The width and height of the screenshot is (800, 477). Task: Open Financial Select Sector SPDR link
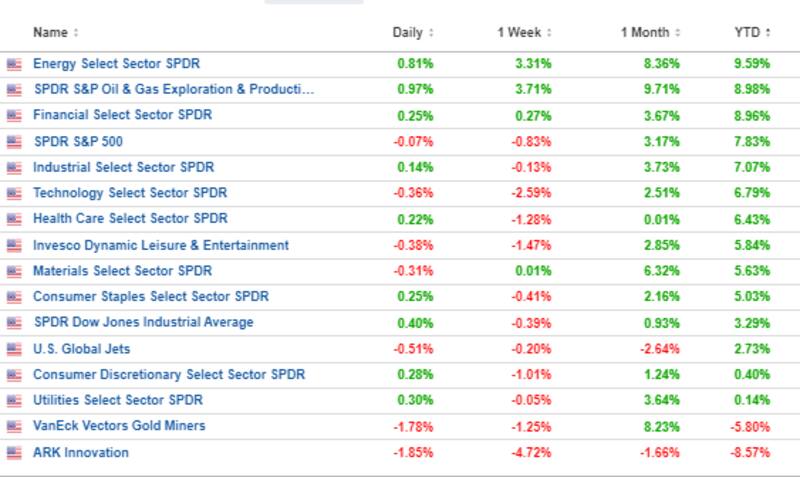(122, 115)
